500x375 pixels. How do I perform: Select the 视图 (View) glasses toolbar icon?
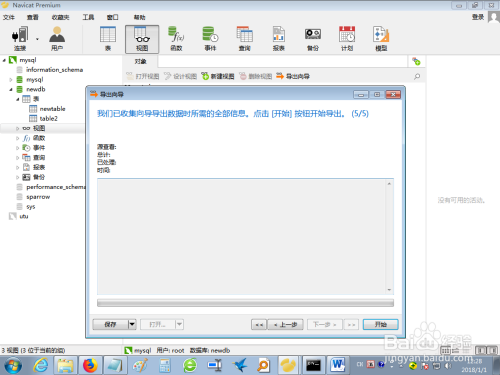point(142,39)
